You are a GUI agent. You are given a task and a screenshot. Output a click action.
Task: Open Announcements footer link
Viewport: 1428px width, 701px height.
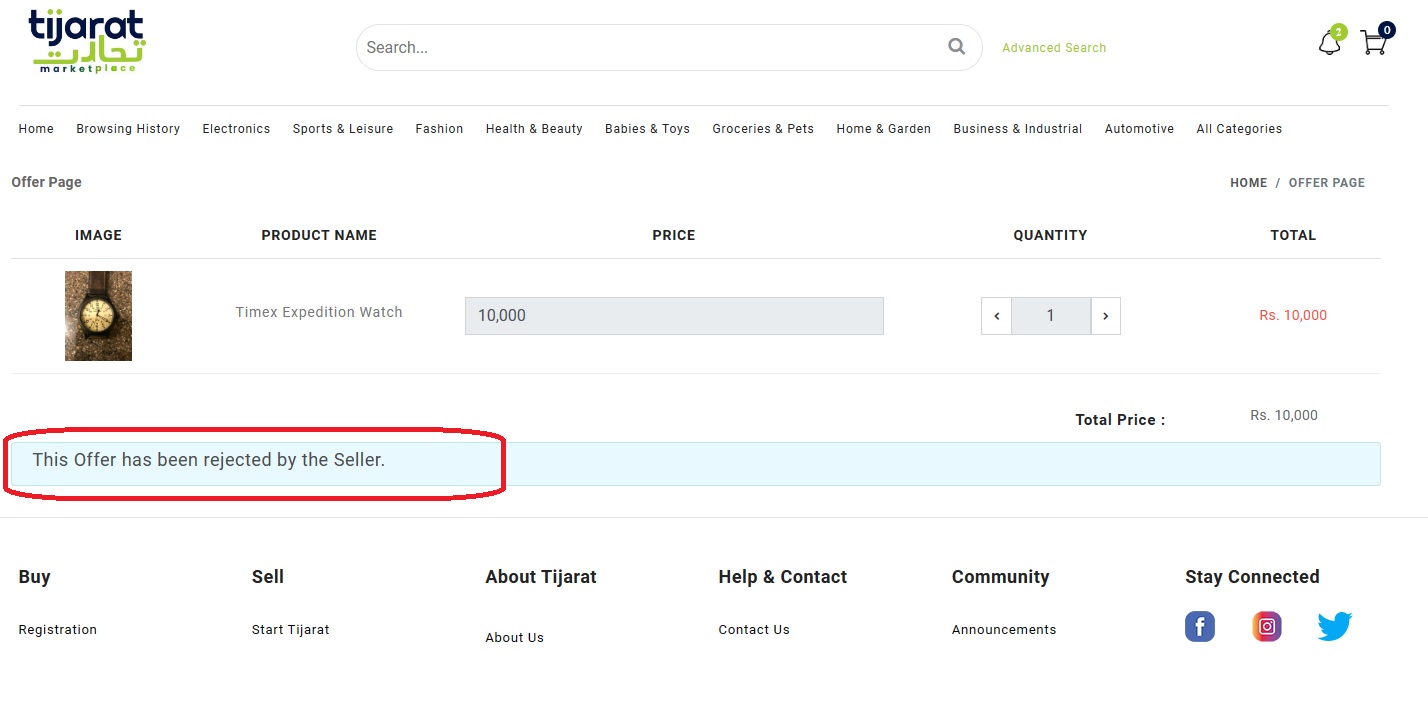1004,630
